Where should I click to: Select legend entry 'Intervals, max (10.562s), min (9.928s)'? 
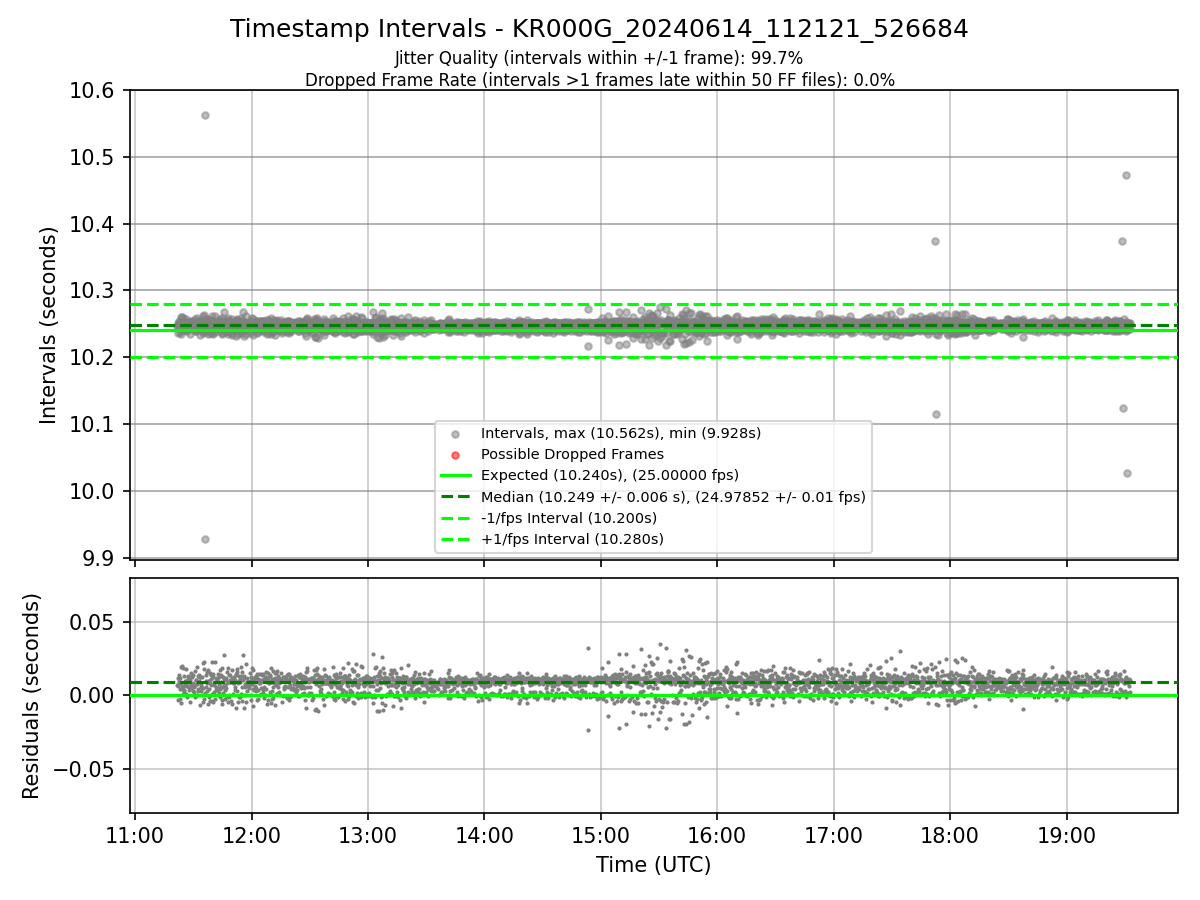(x=620, y=433)
